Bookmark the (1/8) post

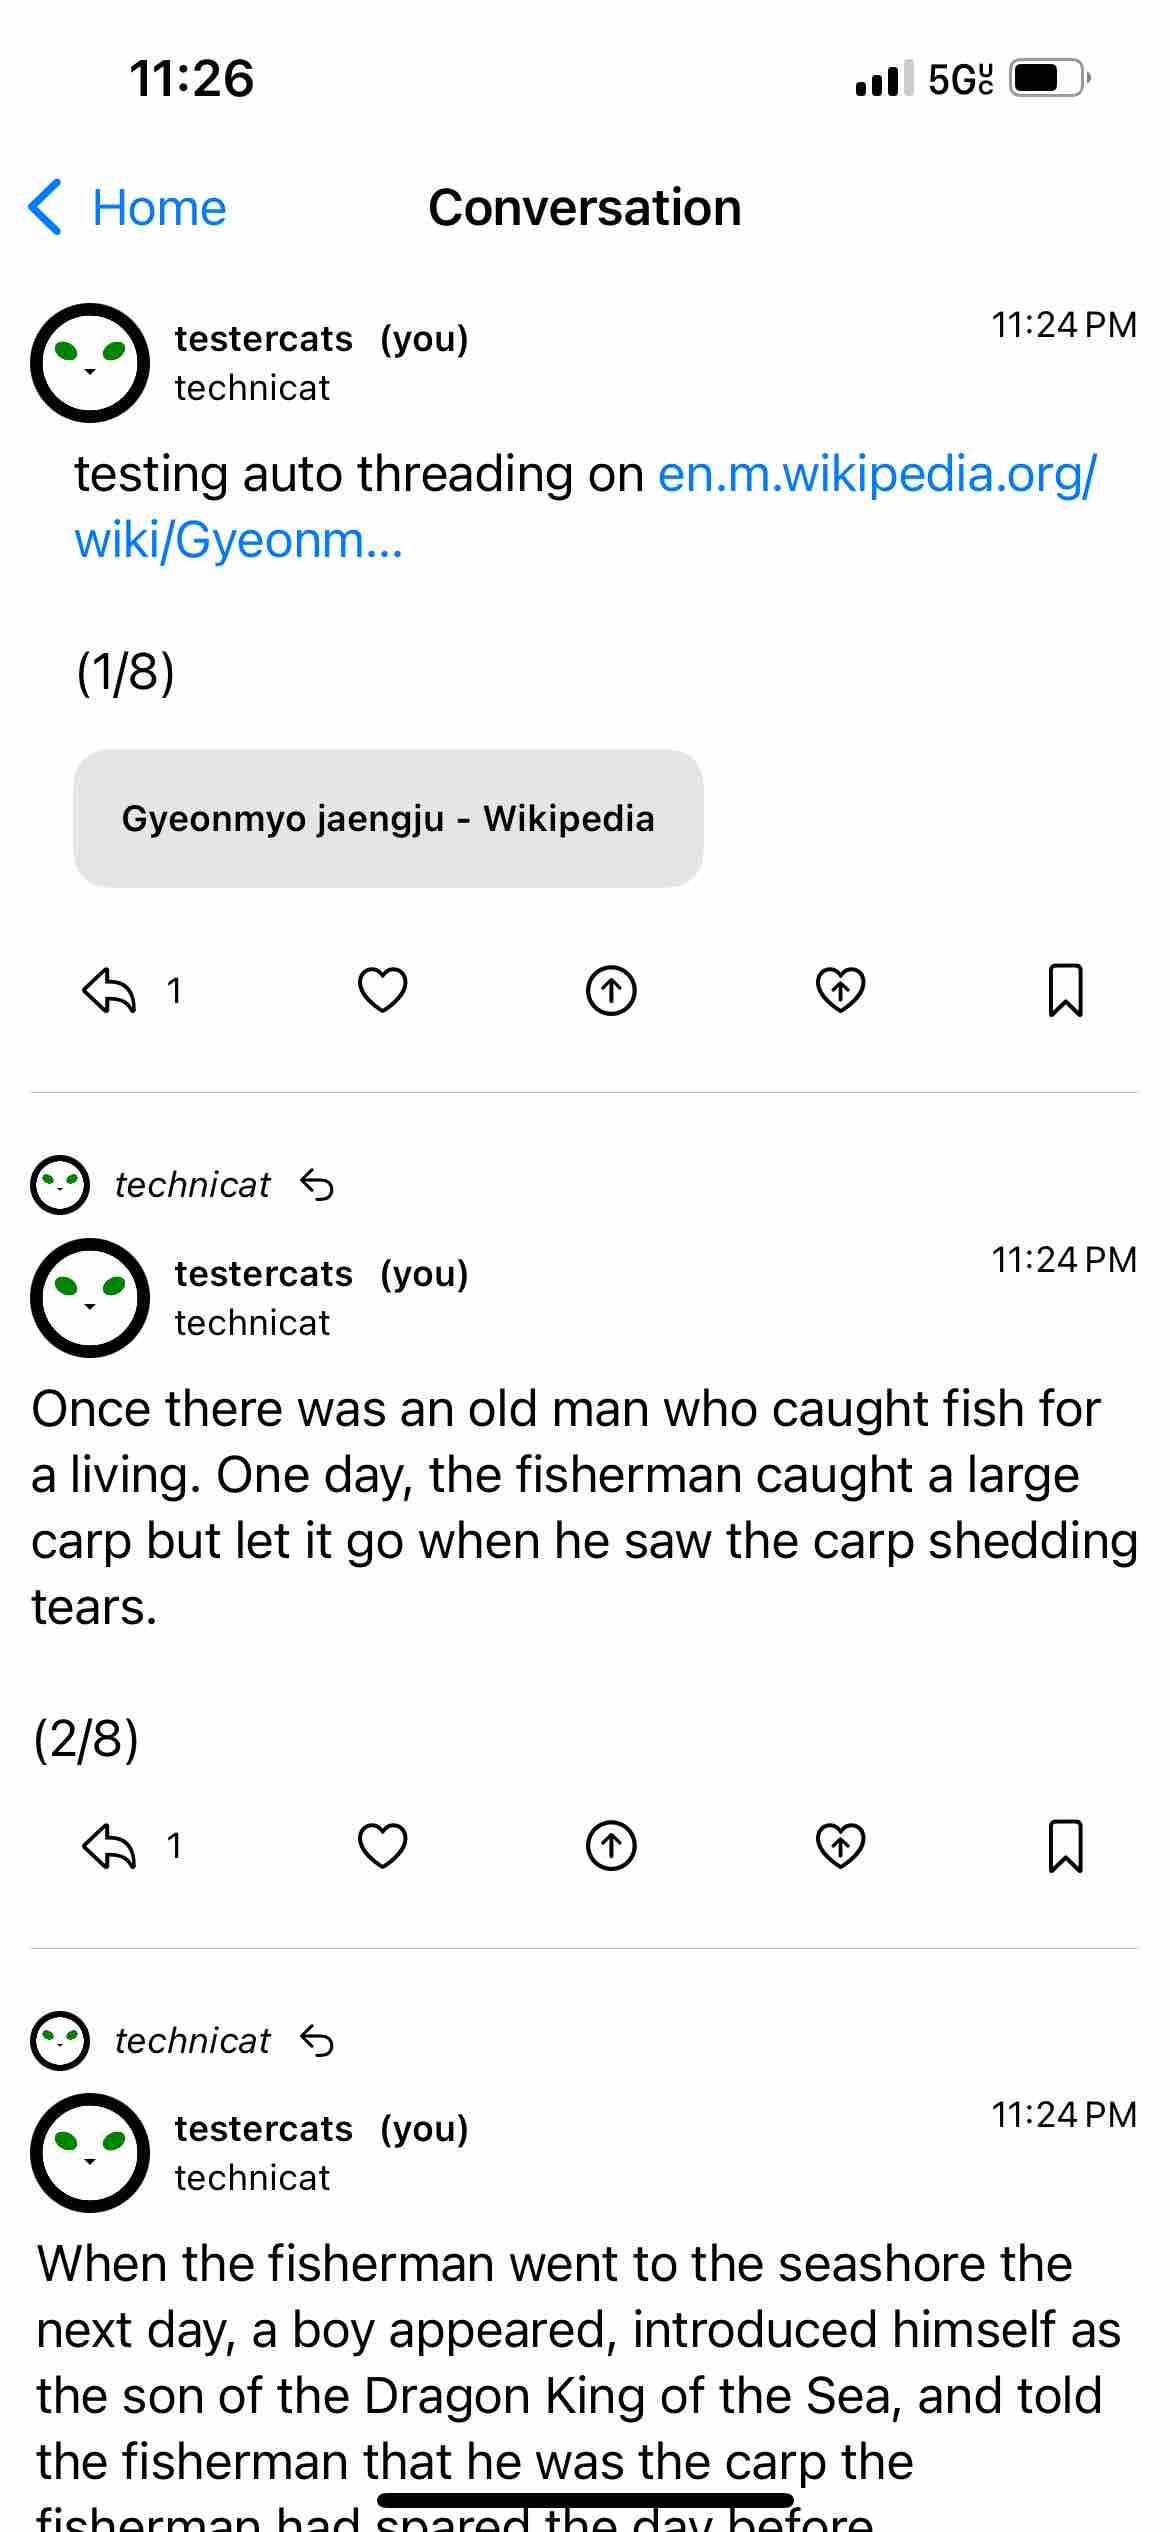[1065, 991]
